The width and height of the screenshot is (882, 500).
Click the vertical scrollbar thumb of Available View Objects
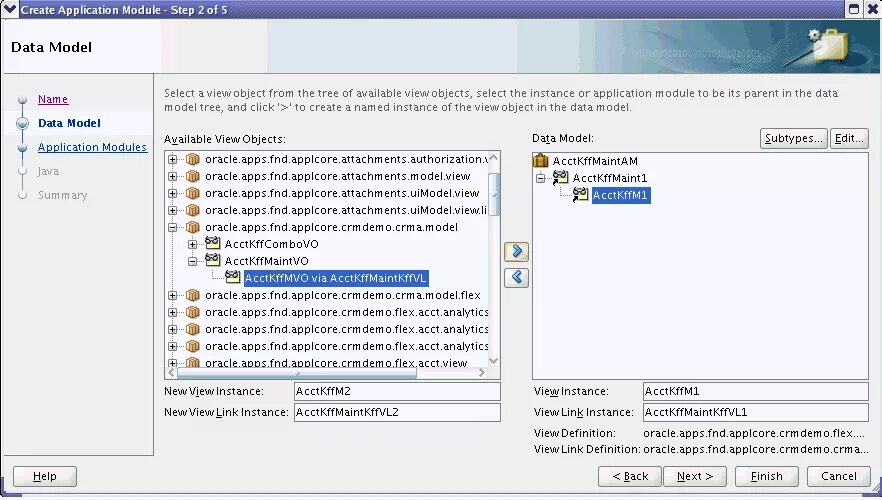tap(494, 194)
